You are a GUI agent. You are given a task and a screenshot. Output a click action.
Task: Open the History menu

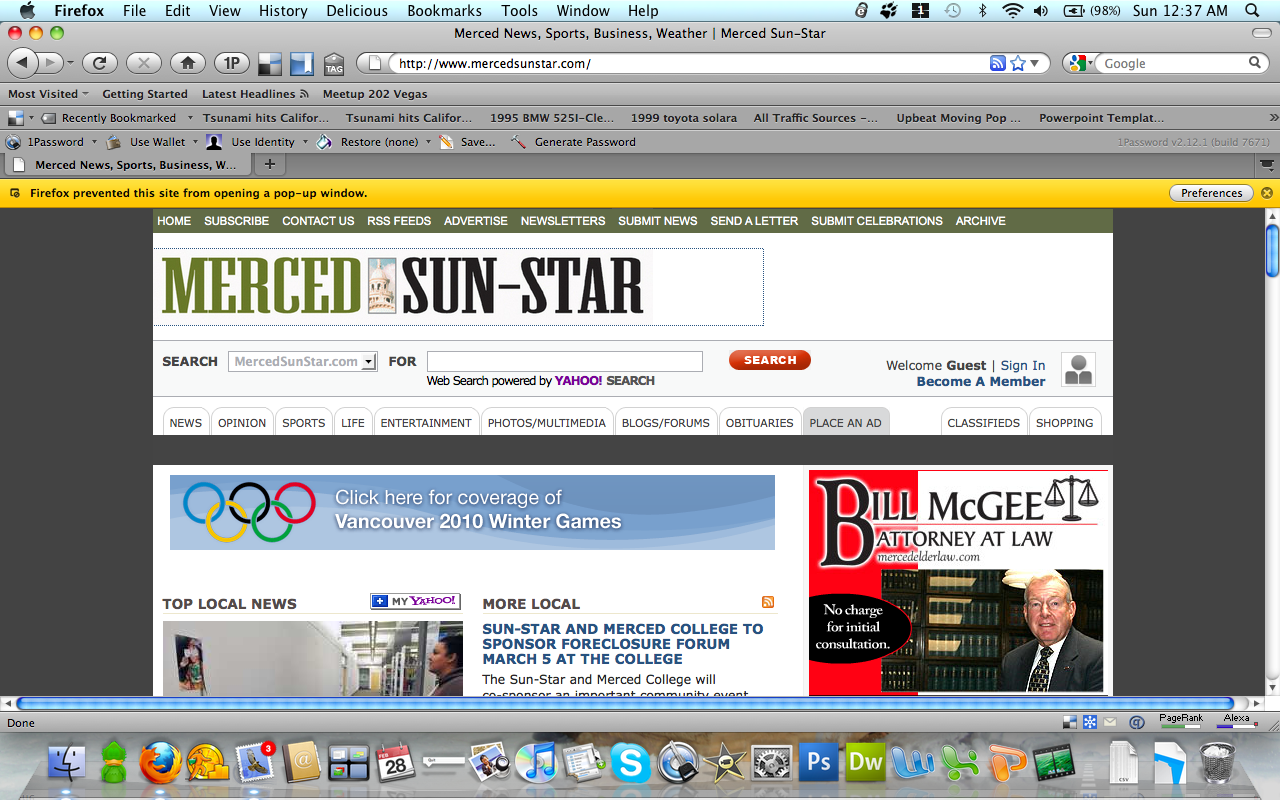(283, 11)
